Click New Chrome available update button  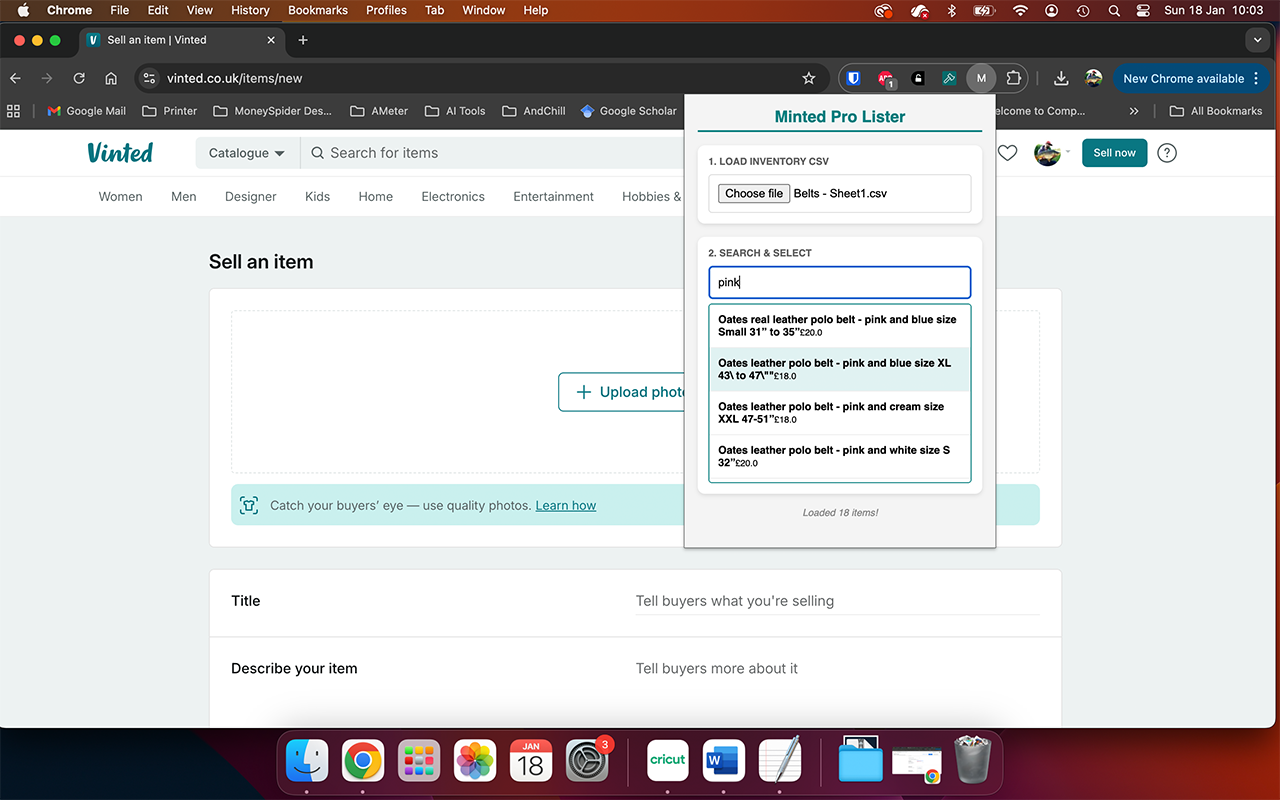coord(1190,78)
